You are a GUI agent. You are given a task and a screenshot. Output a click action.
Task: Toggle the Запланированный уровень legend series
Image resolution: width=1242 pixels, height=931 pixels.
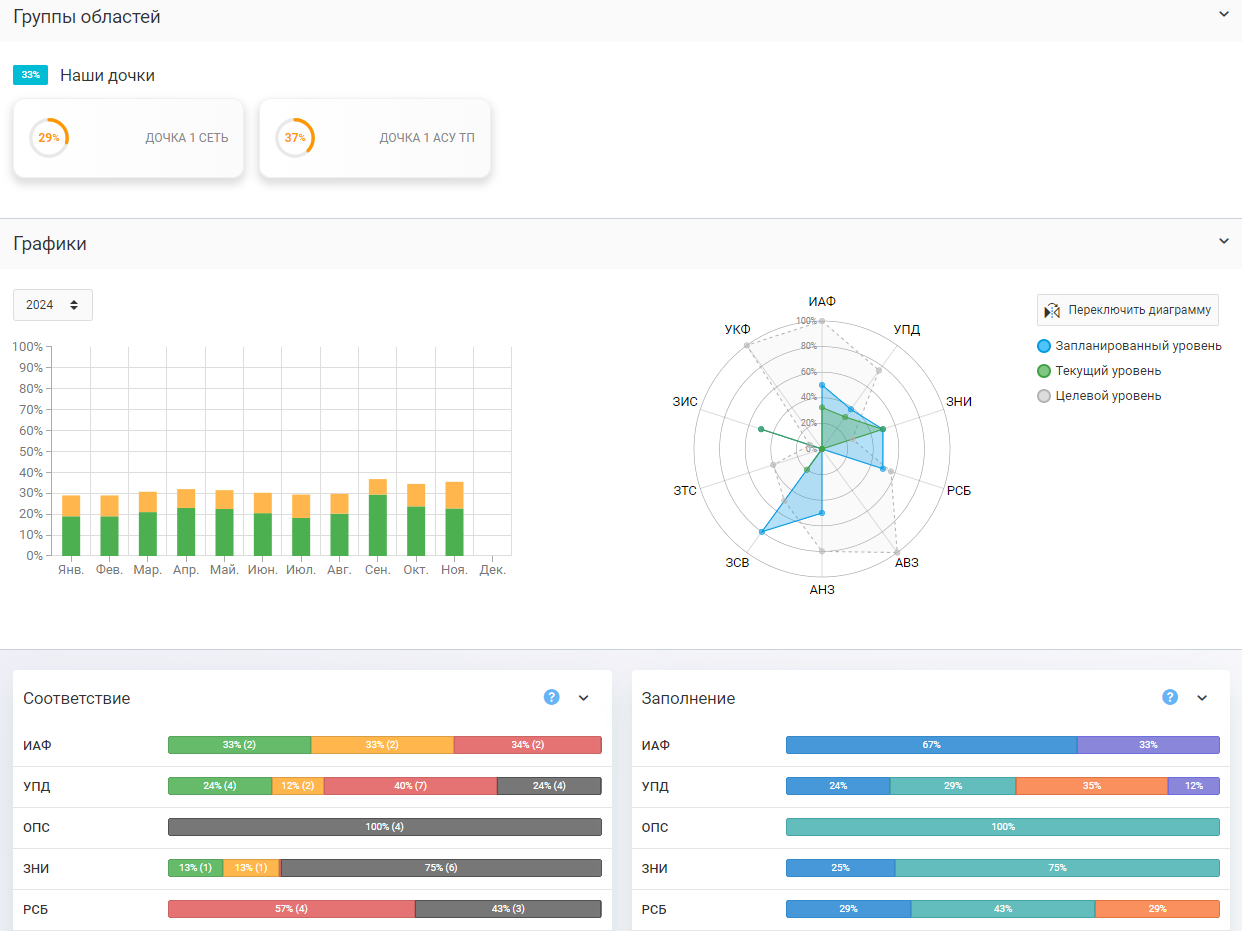coord(1129,346)
